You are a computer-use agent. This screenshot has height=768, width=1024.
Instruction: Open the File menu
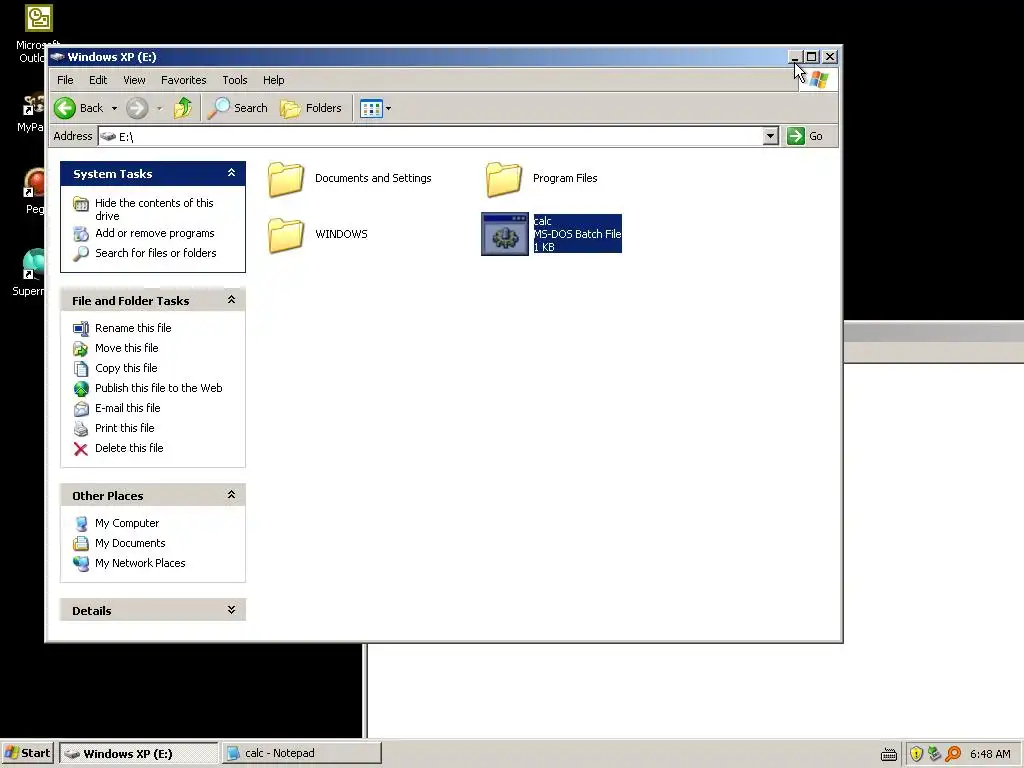pyautogui.click(x=65, y=80)
